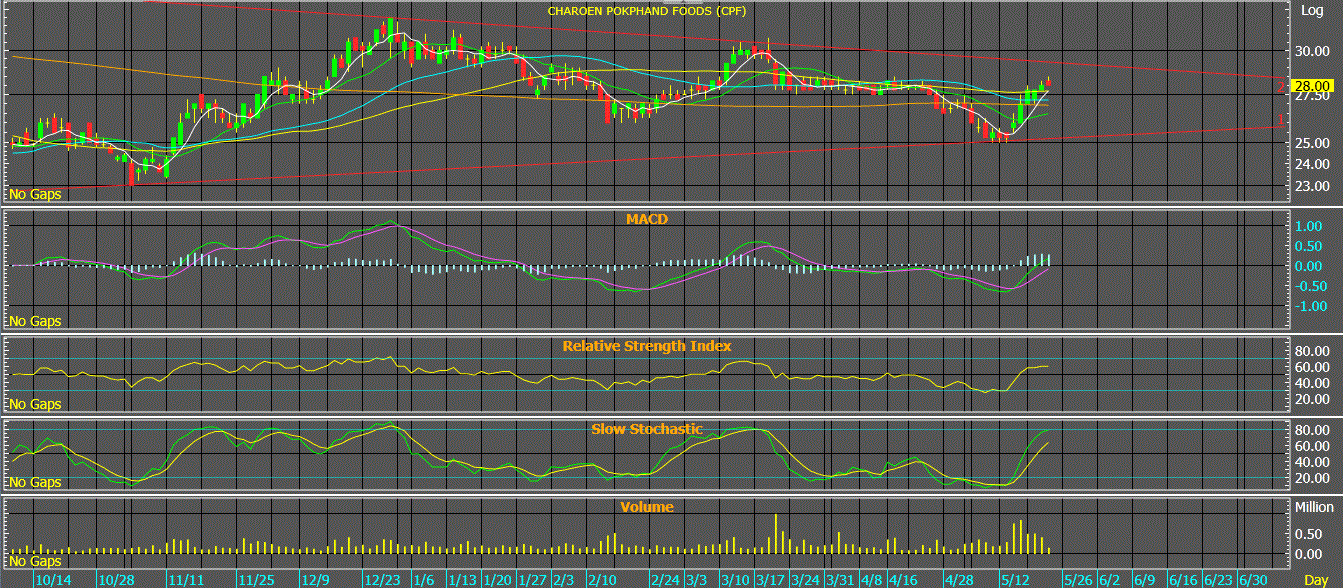Screen dimensions: 1343x588
Task: Select the 5/26 date on the time axis
Action: (x=1078, y=580)
